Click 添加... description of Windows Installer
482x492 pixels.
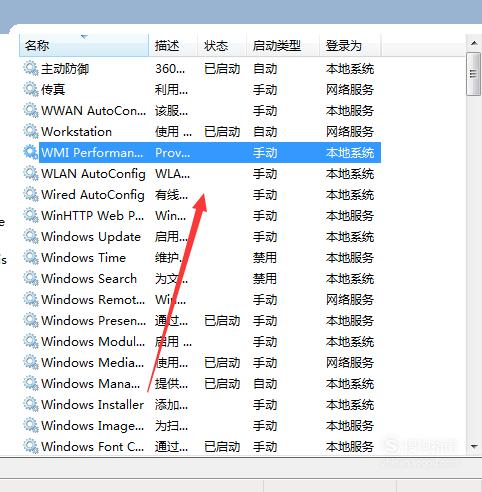pos(171,405)
